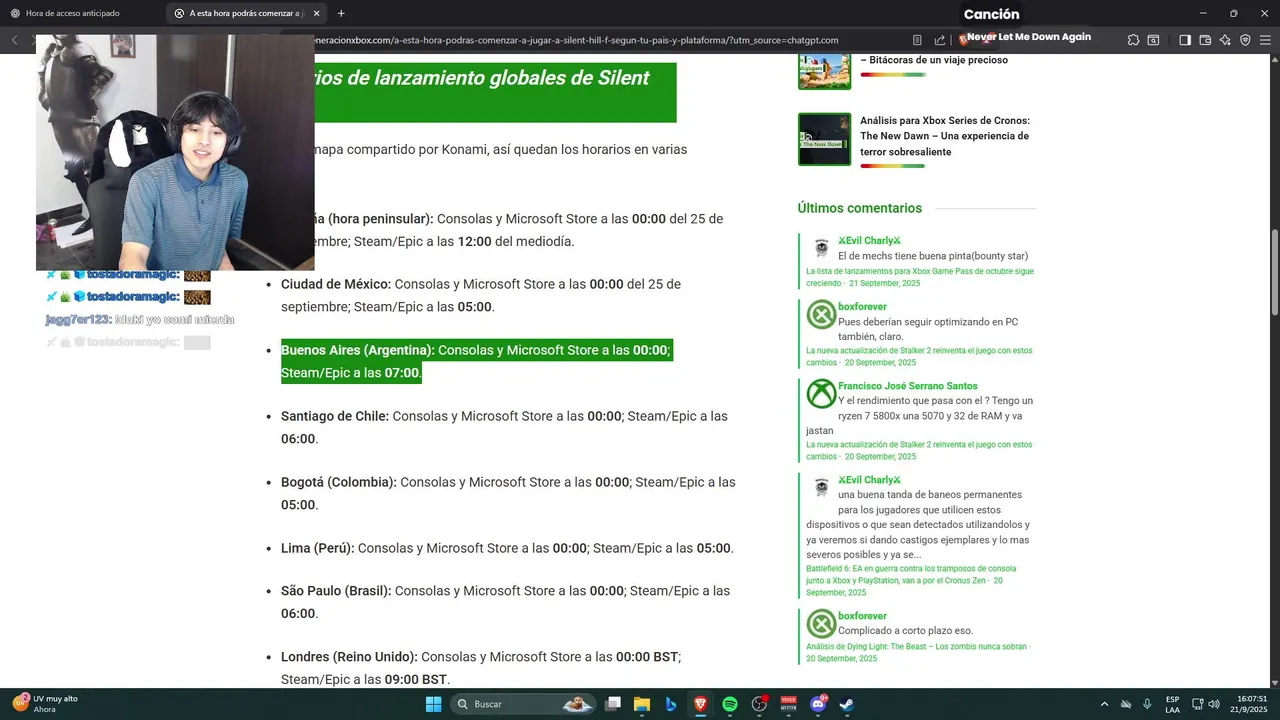Click the network tray icon
Viewport: 1280px width, 720px height.
pyautogui.click(x=1198, y=704)
